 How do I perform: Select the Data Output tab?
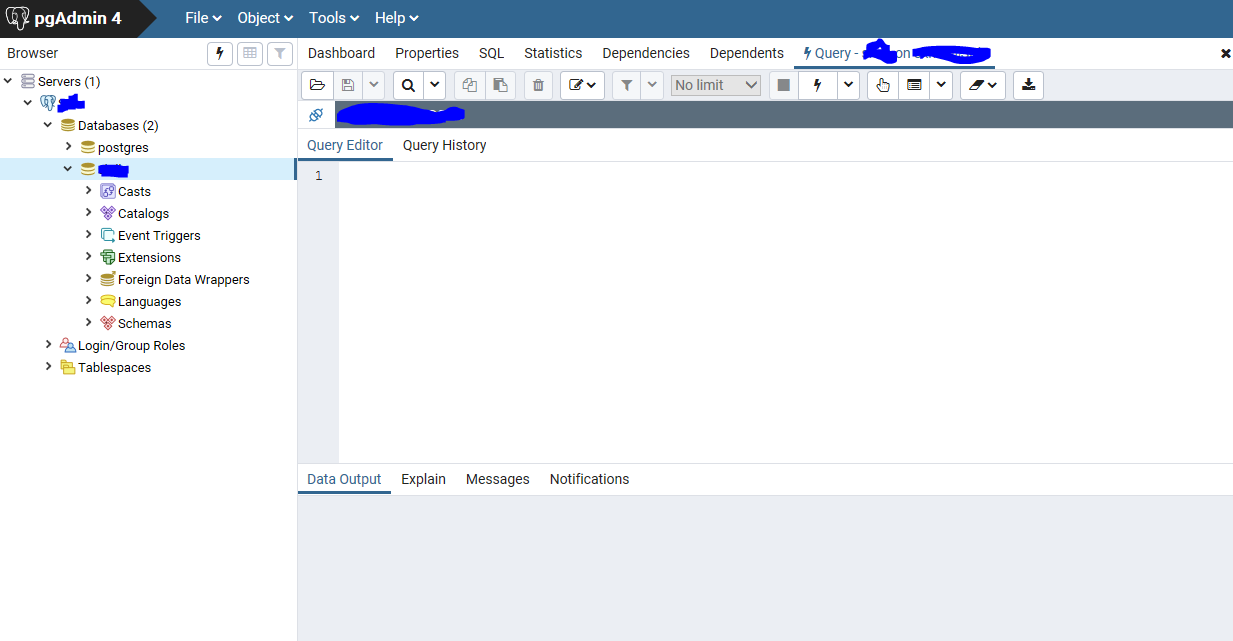(344, 479)
